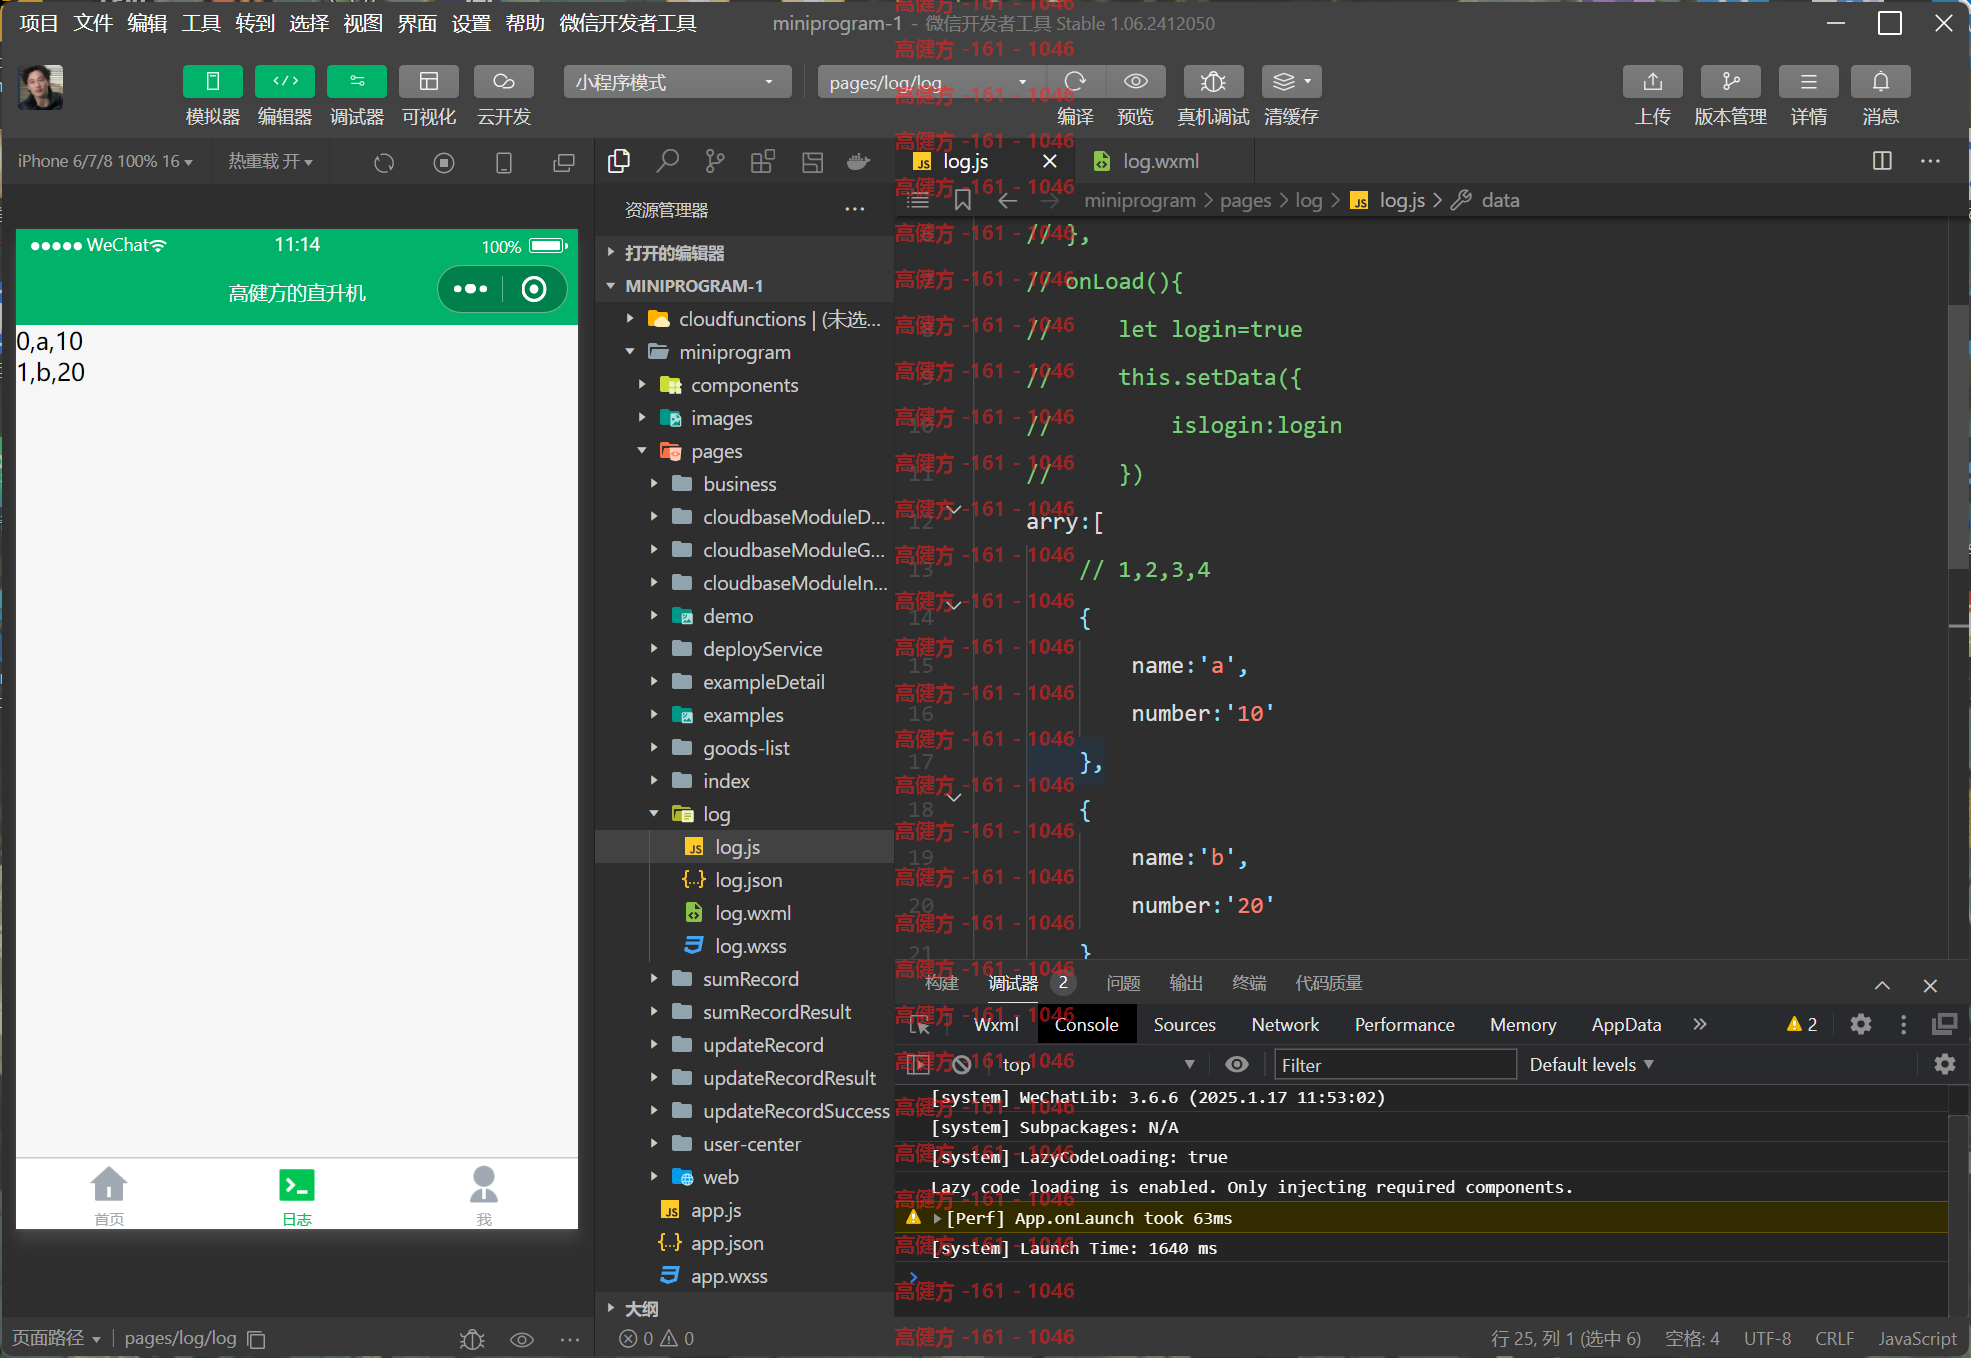Toggle console live expression eye icon
The width and height of the screenshot is (1971, 1358).
click(1237, 1065)
